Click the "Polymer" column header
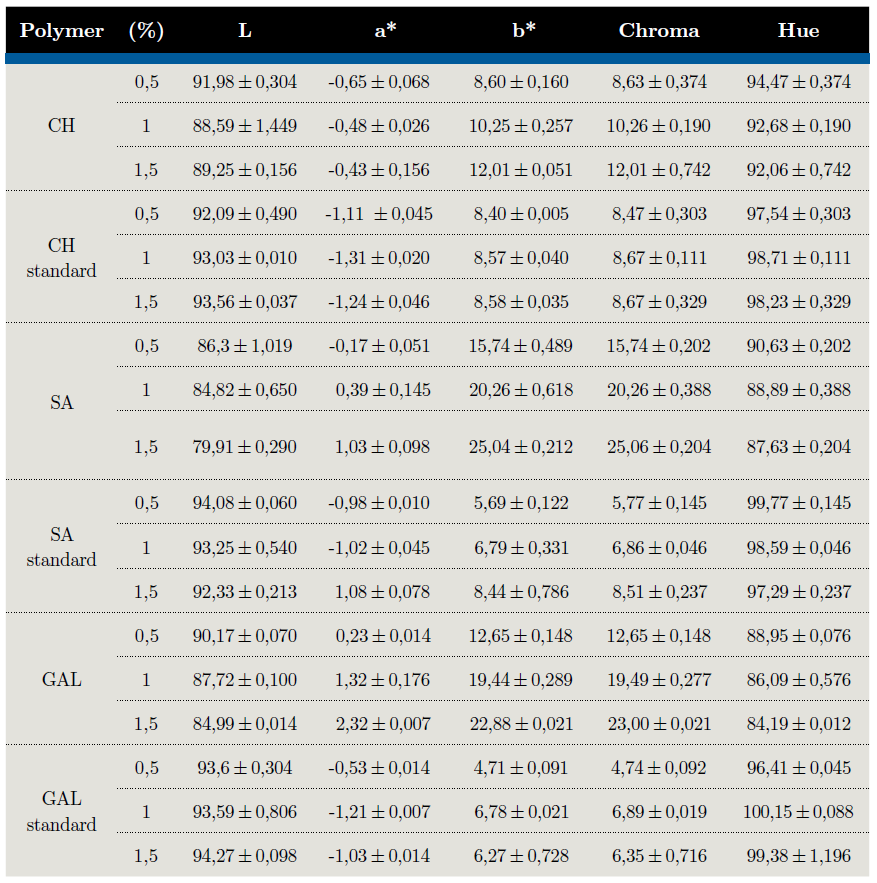Image resolution: width=877 pixels, height=883 pixels. 62,31
